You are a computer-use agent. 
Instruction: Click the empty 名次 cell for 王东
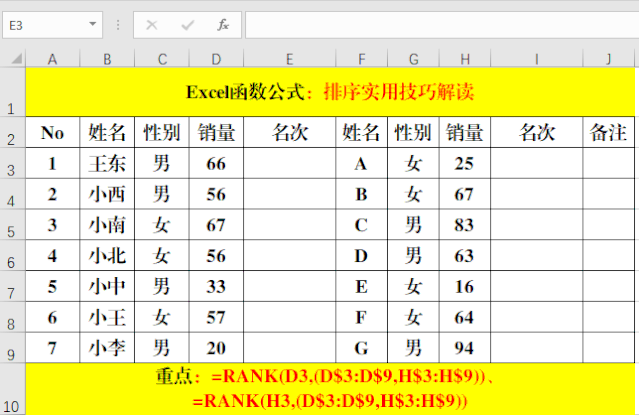click(x=289, y=163)
